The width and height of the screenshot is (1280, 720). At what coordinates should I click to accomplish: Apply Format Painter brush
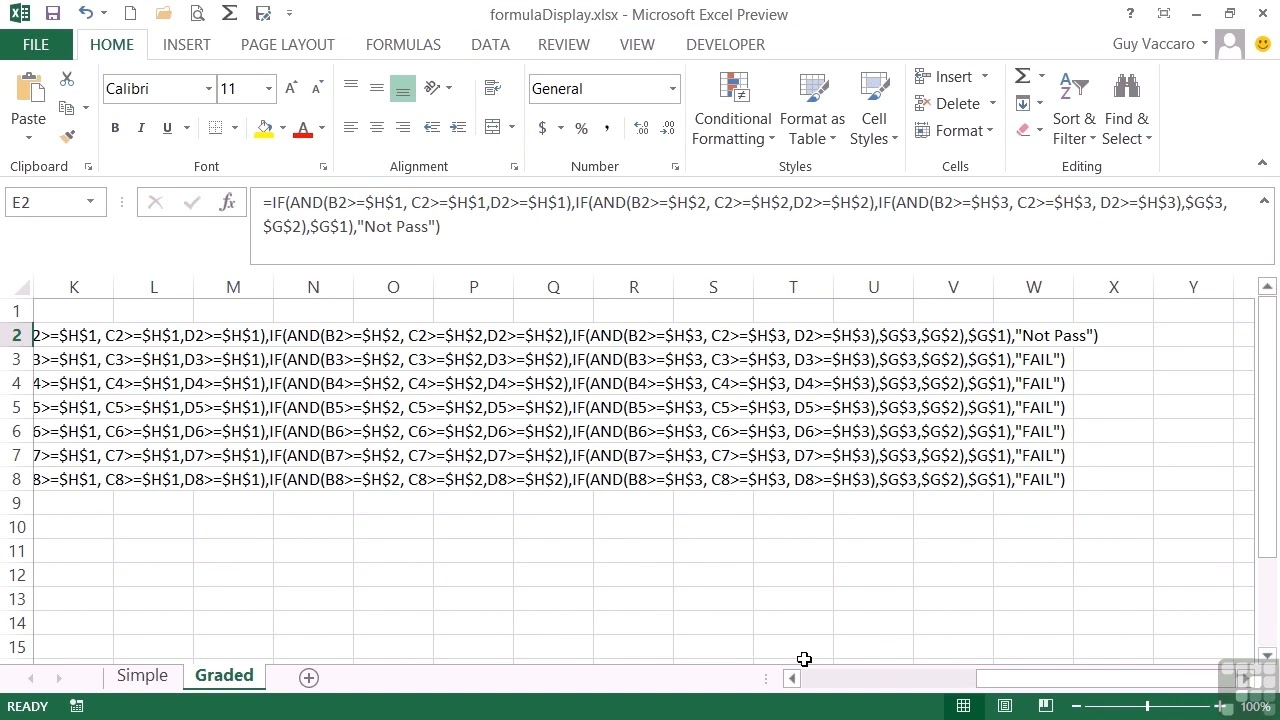point(67,136)
